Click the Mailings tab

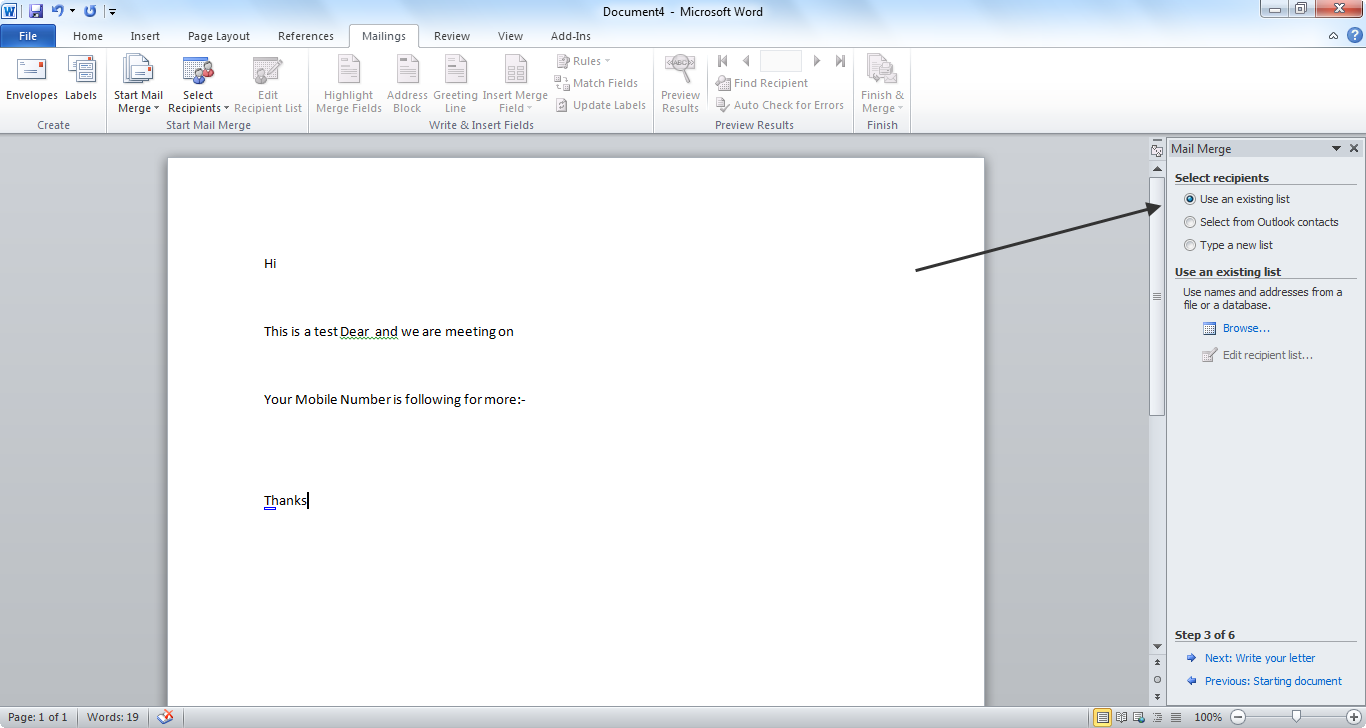coord(384,36)
